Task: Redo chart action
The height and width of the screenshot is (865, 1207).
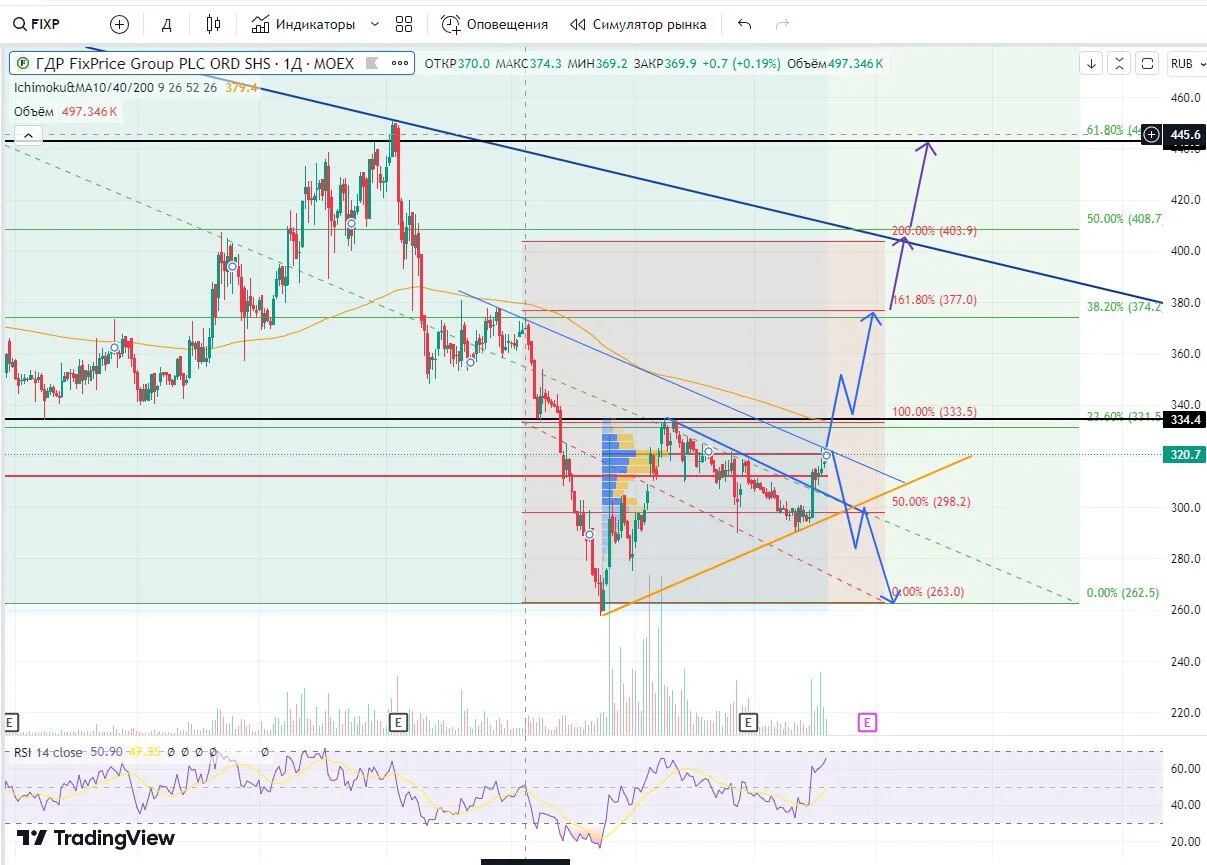Action: pos(782,24)
